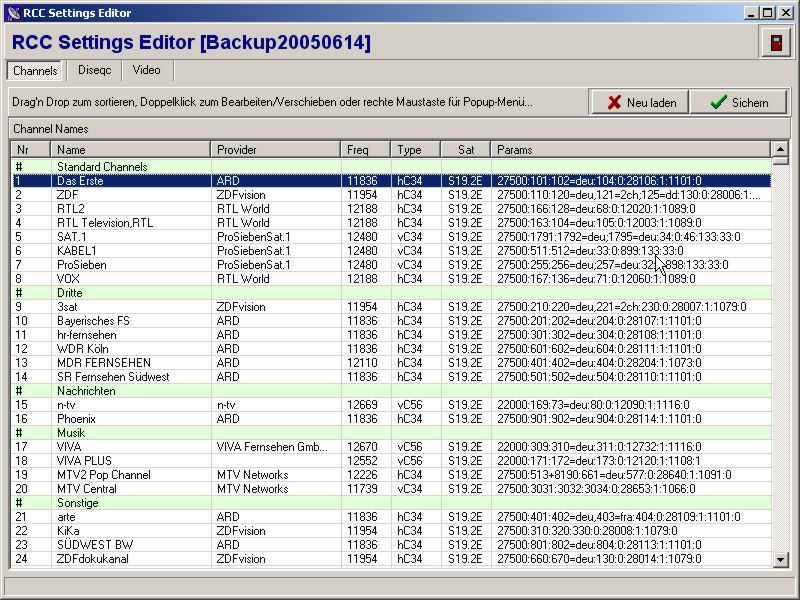Sort by the Freq column header

click(365, 149)
